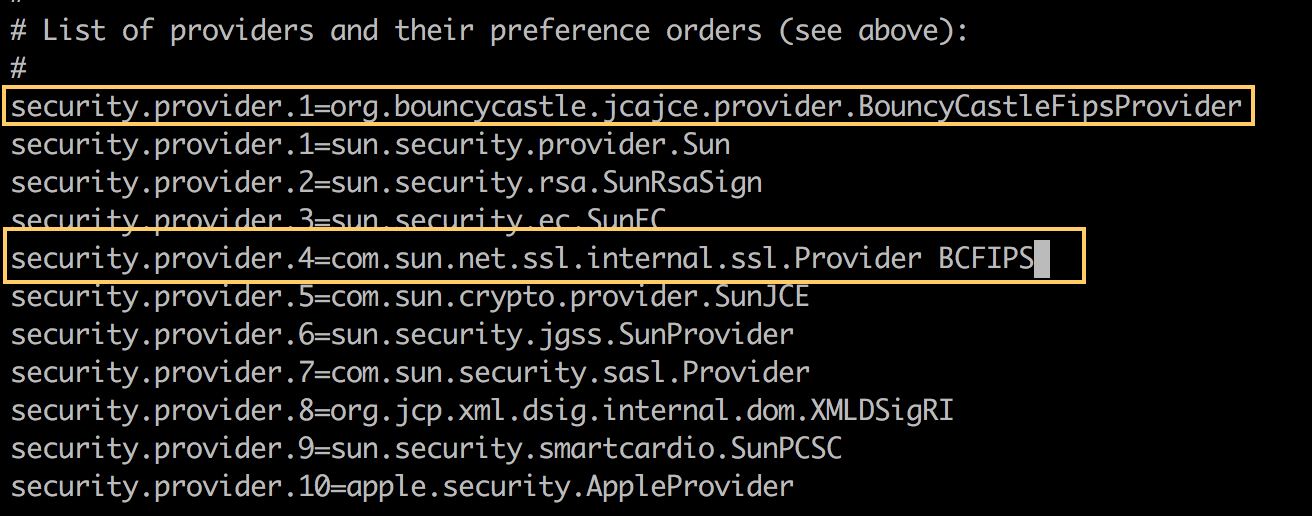Click the word BCFIPS
This screenshot has width=1312, height=516.
[x=985, y=259]
